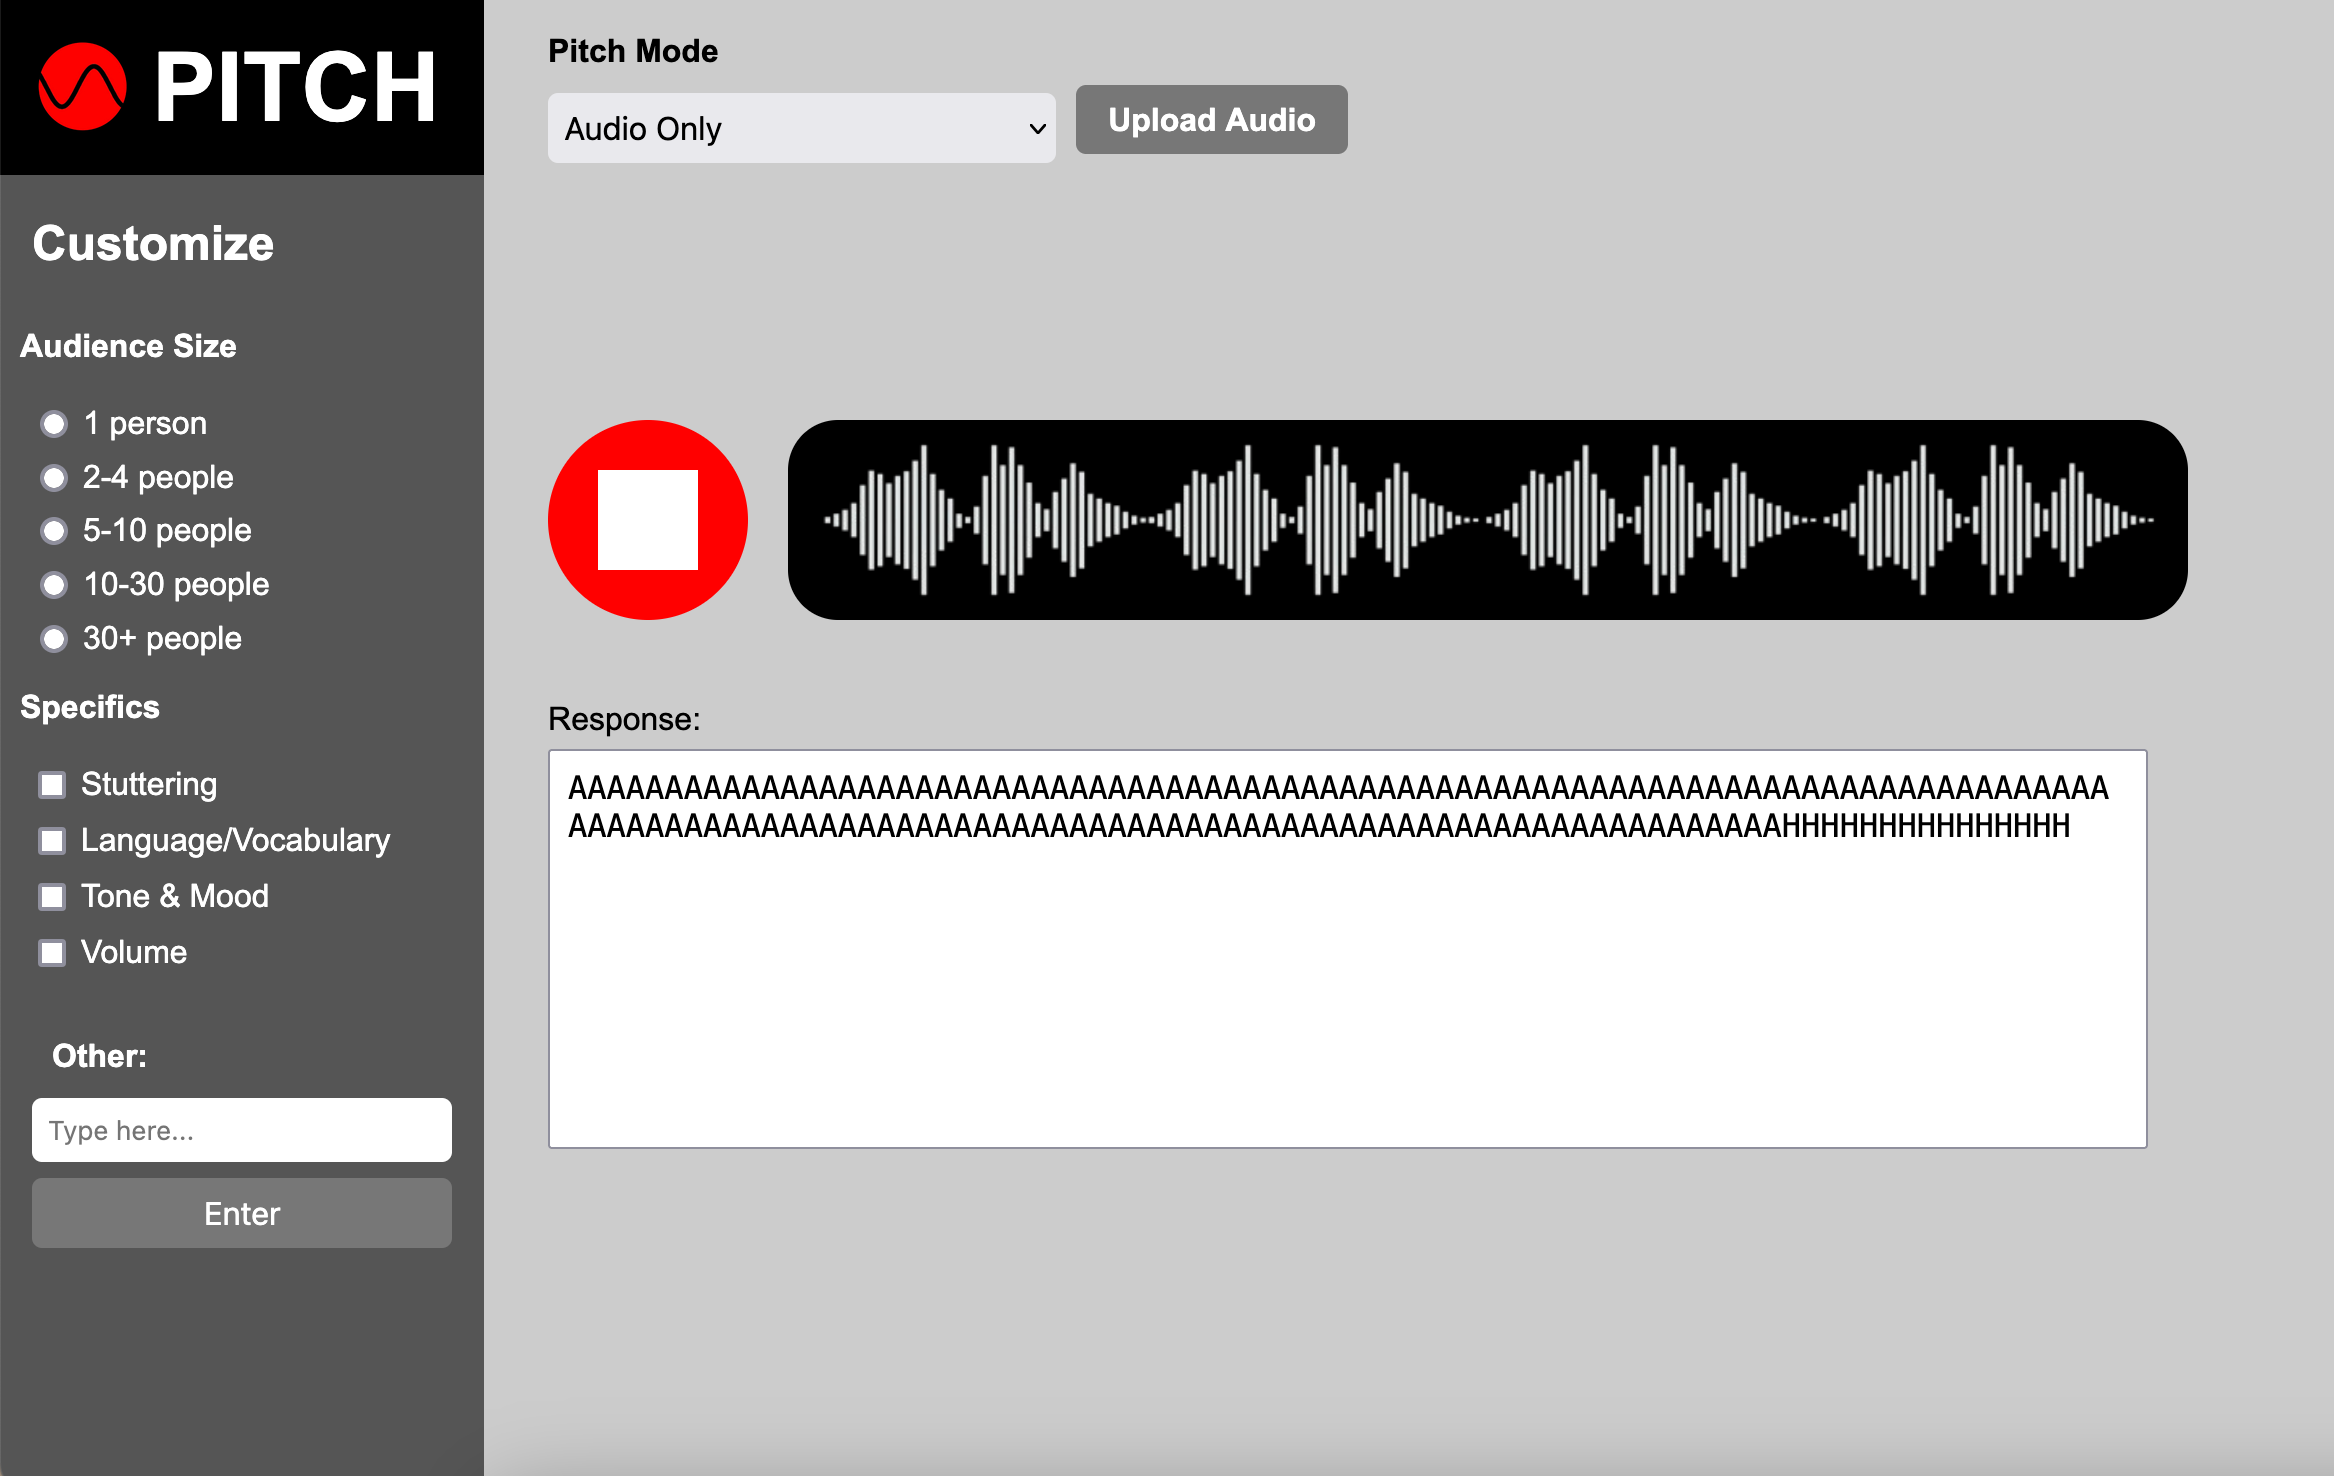Pick the 10-30 people audience option
Image resolution: width=2334 pixels, height=1476 pixels.
54,585
